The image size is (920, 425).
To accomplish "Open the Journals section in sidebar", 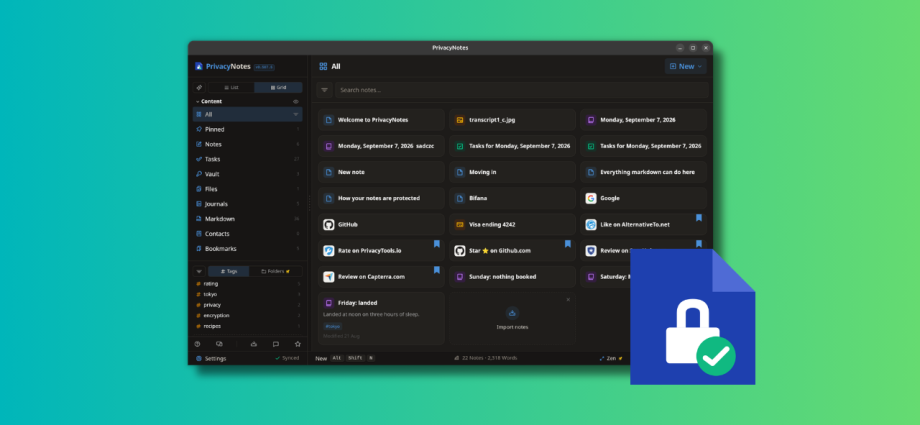I will click(x=248, y=204).
